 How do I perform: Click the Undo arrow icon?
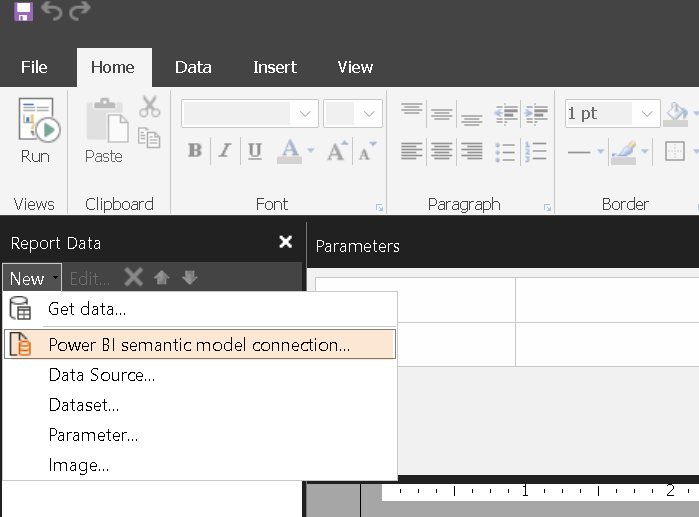(x=52, y=12)
